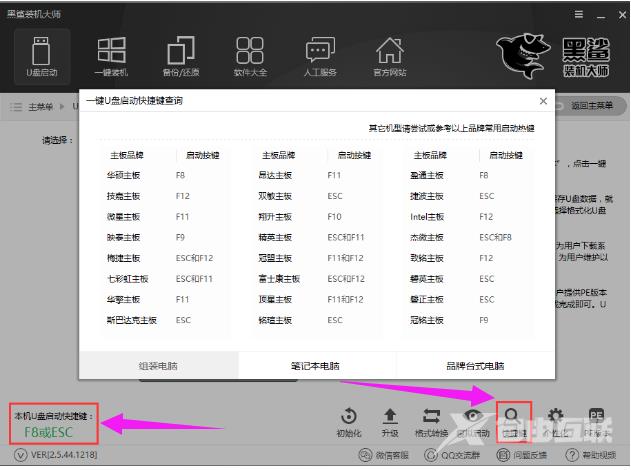Click the F10 key for 翔升主板
Image resolution: width=631 pixels, height=470 pixels.
pyautogui.click(x=334, y=217)
